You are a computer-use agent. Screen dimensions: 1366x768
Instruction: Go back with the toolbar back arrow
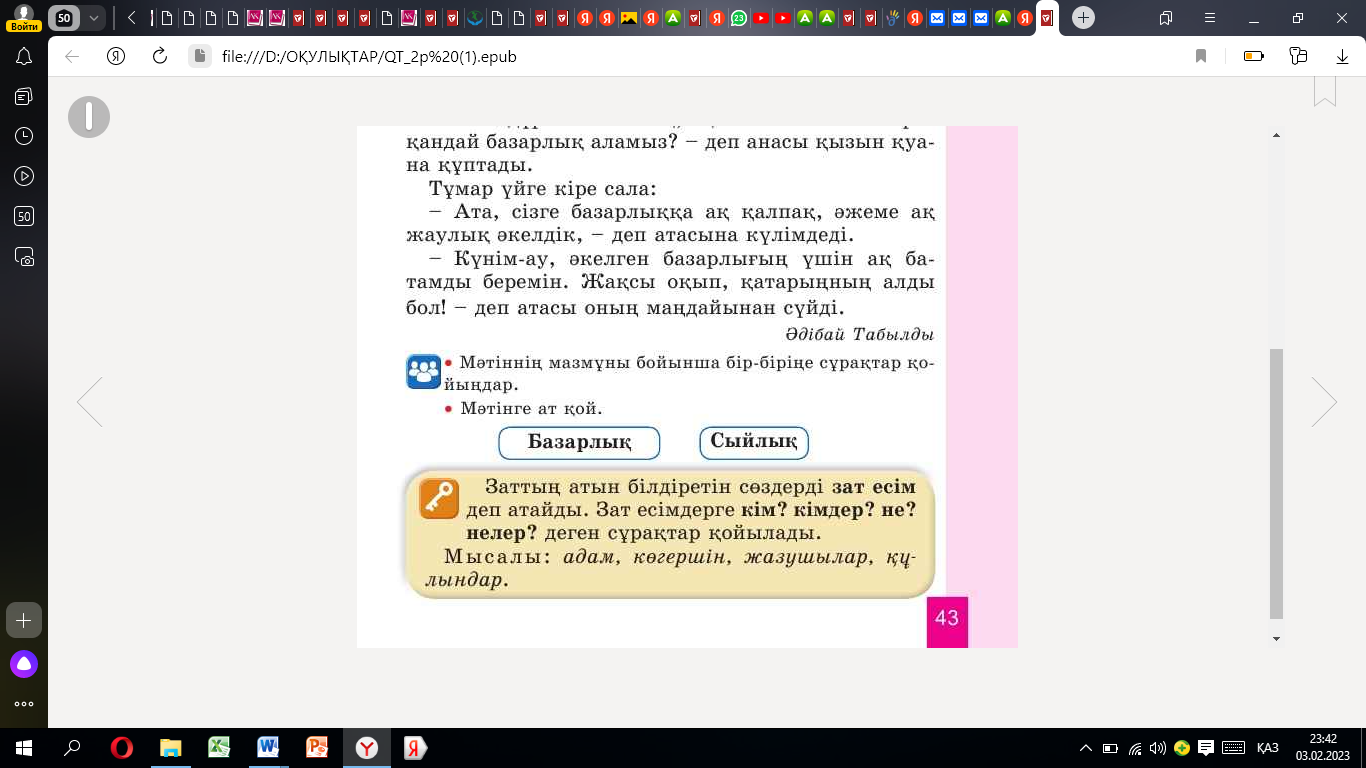[x=72, y=57]
